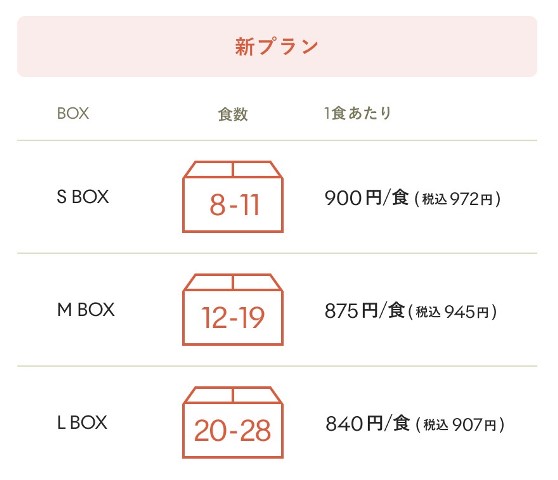Click the 12-19 box icon
The height and width of the screenshot is (480, 558).
[233, 310]
